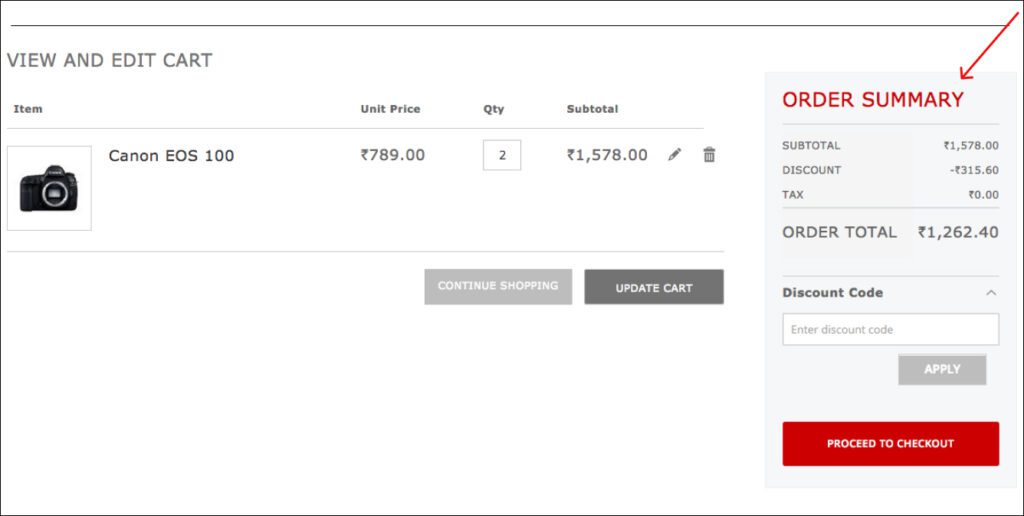Collapse the Discount Code section chevron
Viewport: 1024px width, 516px height.
click(x=991, y=293)
